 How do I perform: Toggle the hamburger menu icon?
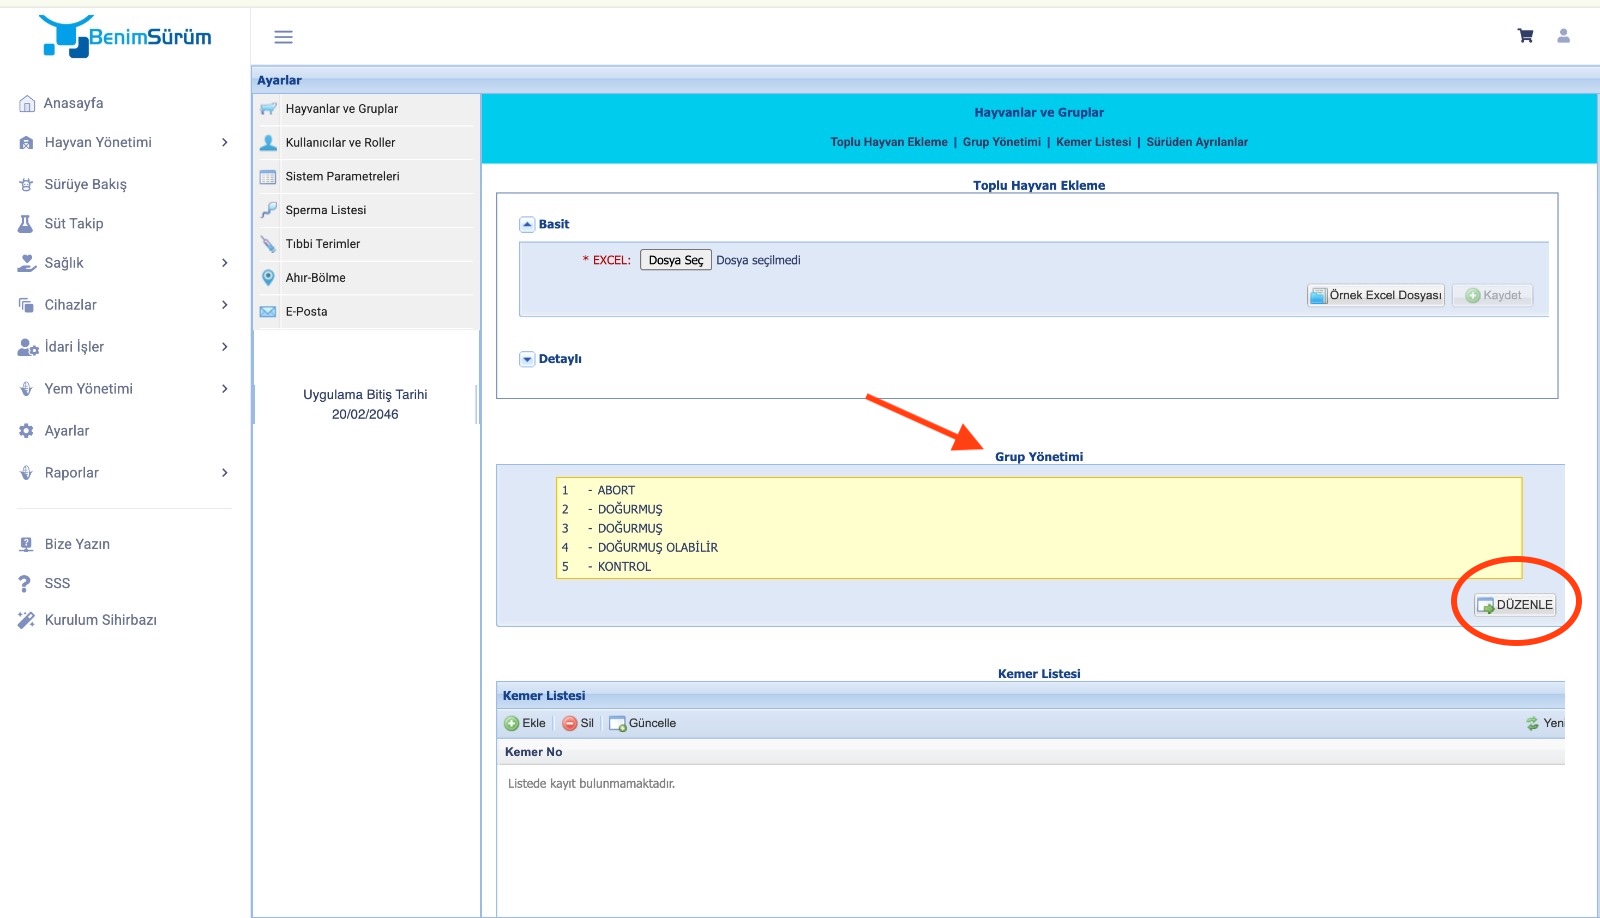pos(284,37)
